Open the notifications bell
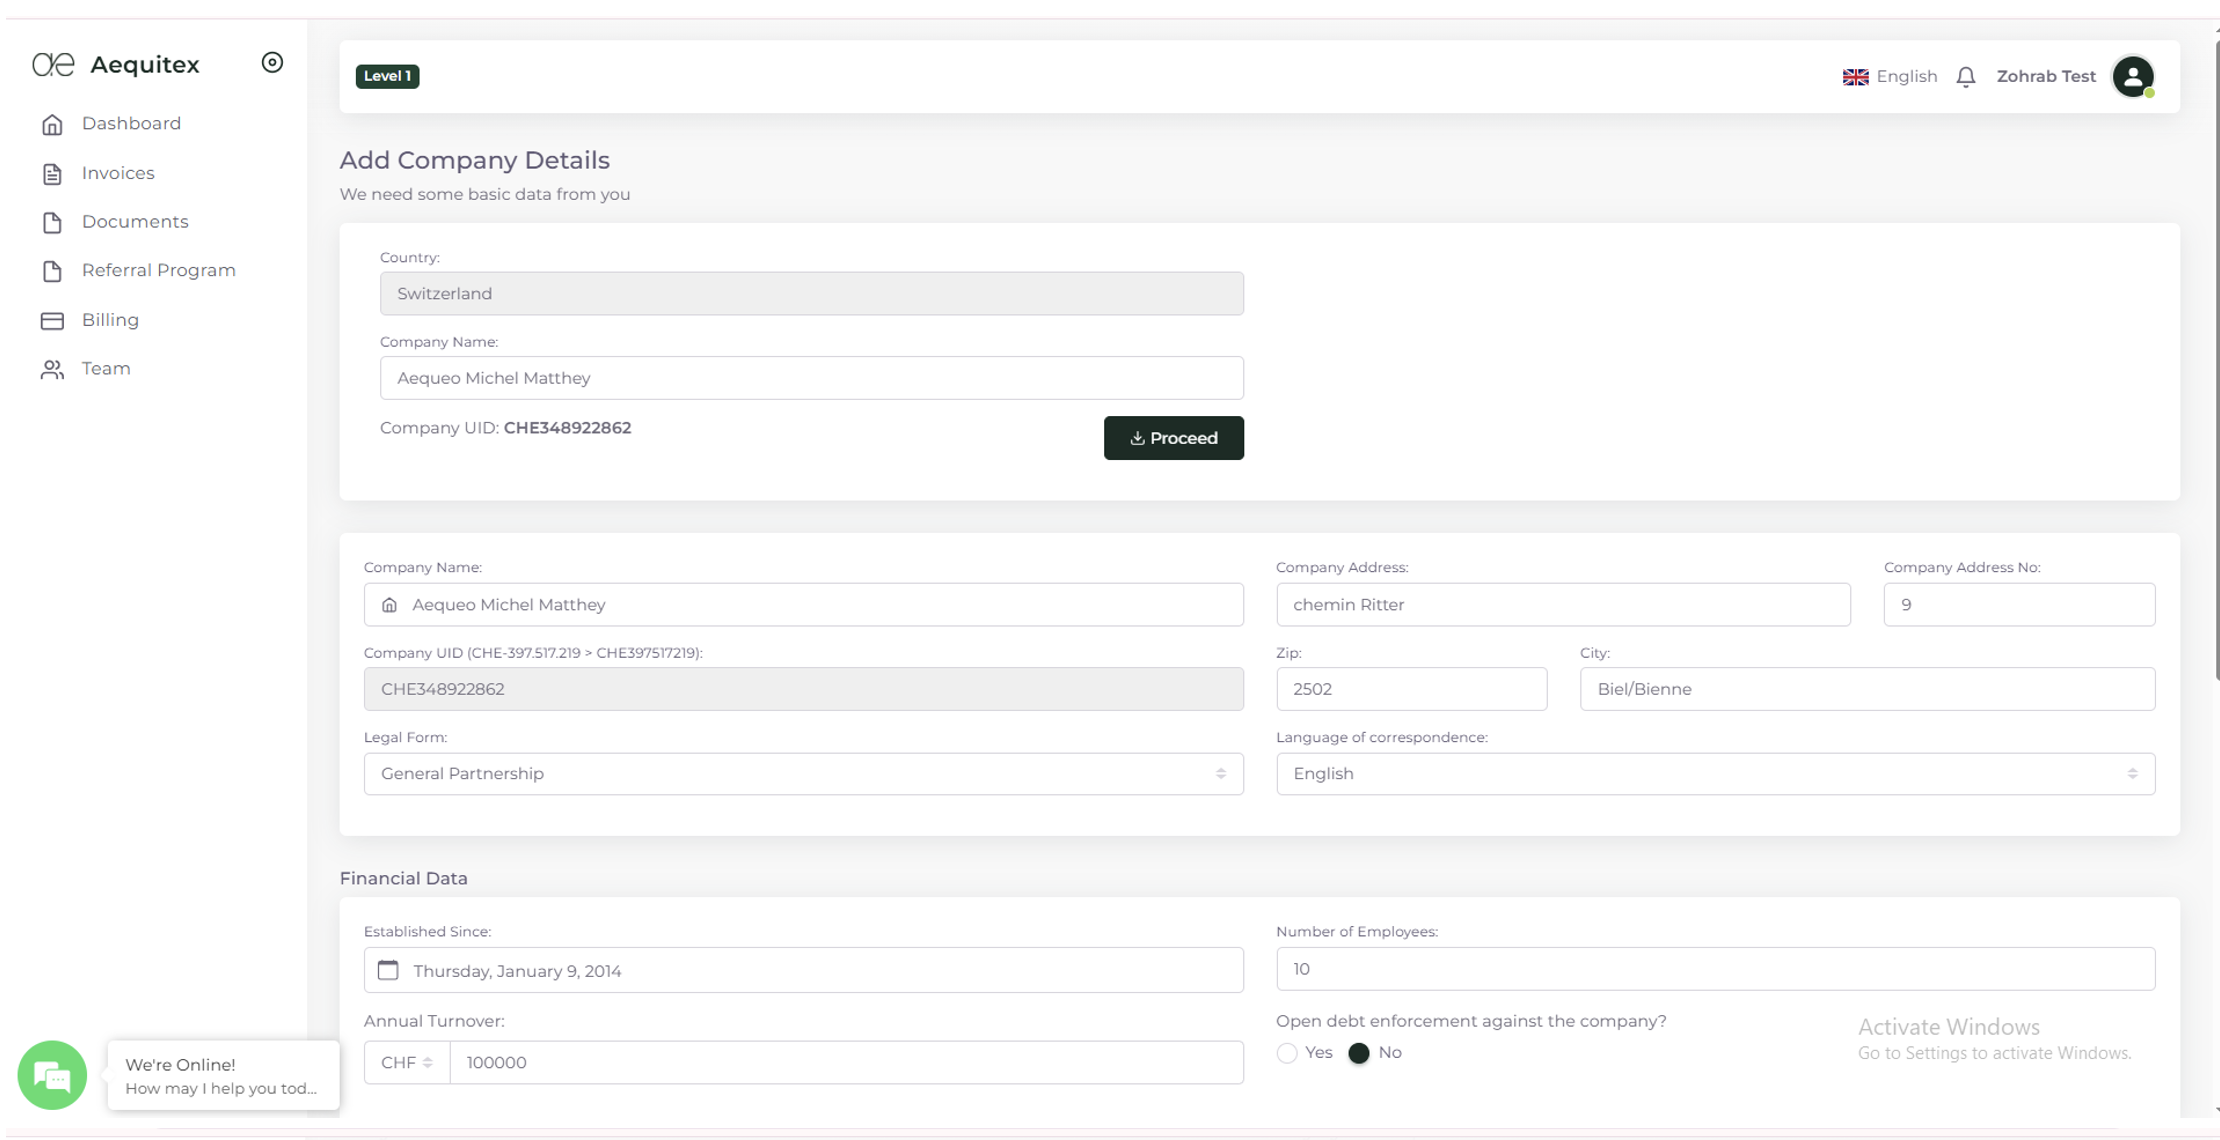The height and width of the screenshot is (1140, 2220). [1965, 77]
